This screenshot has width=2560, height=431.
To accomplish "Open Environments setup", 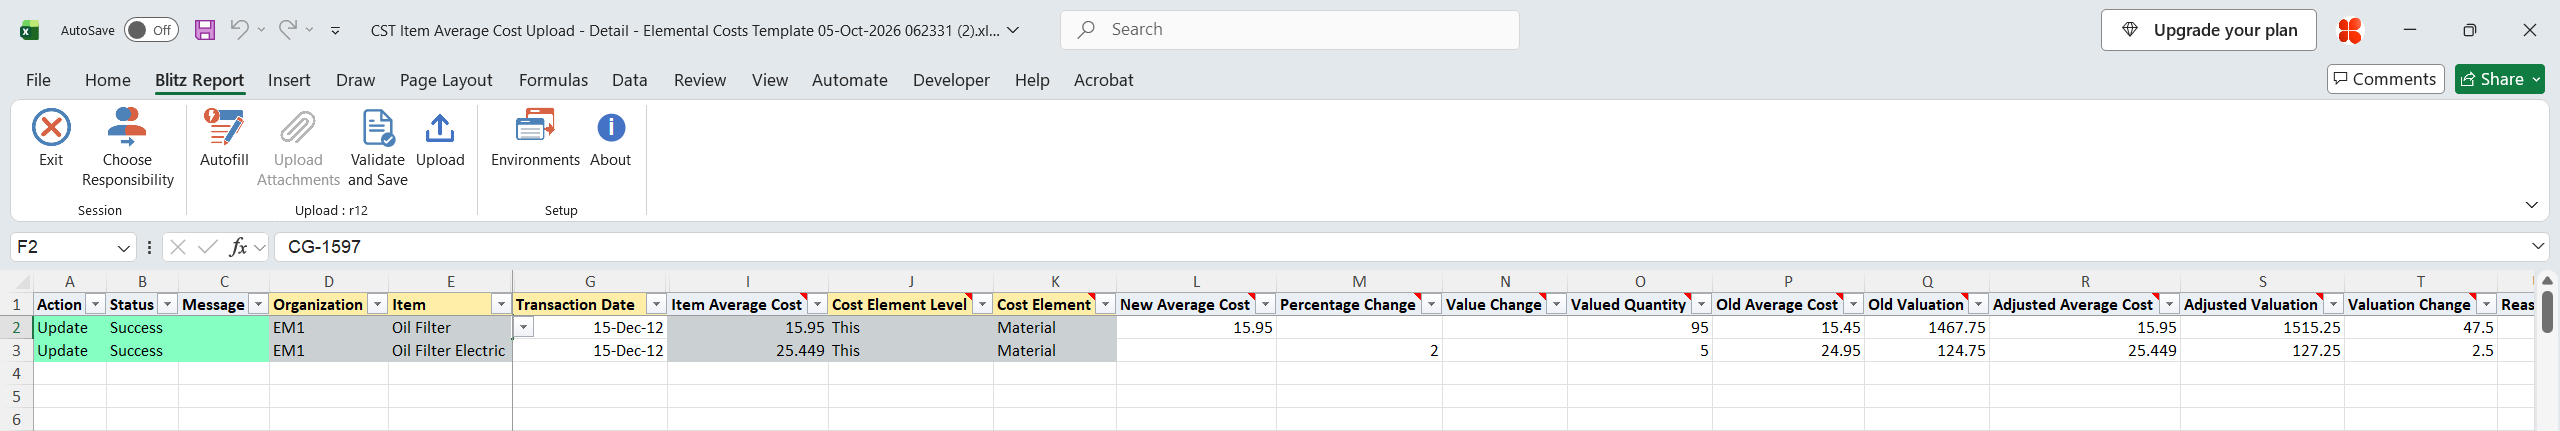I will (x=535, y=138).
